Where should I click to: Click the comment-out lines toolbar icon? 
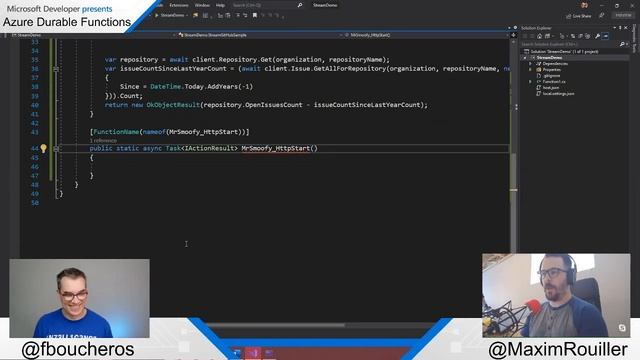point(238,16)
